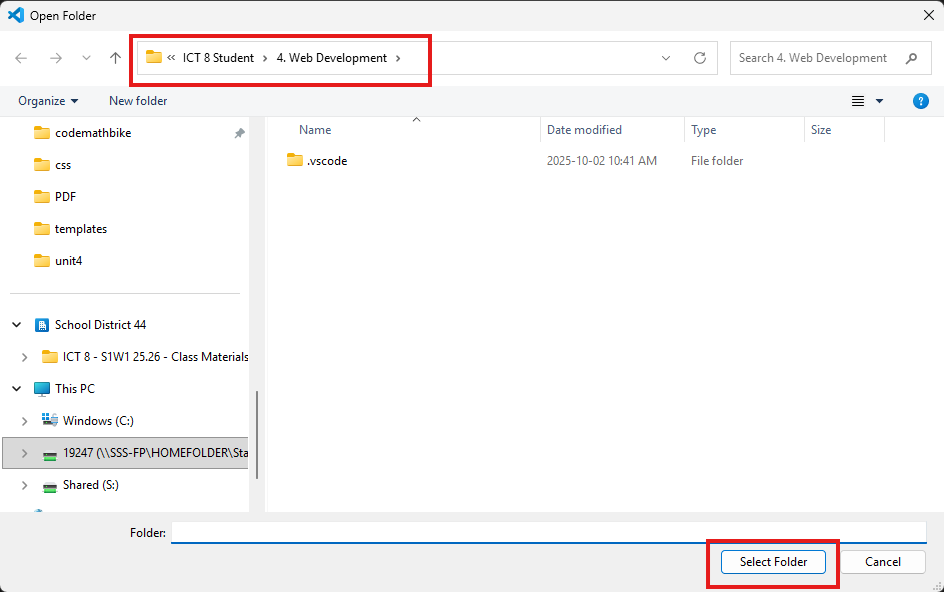Refresh the current folder view

pos(699,58)
